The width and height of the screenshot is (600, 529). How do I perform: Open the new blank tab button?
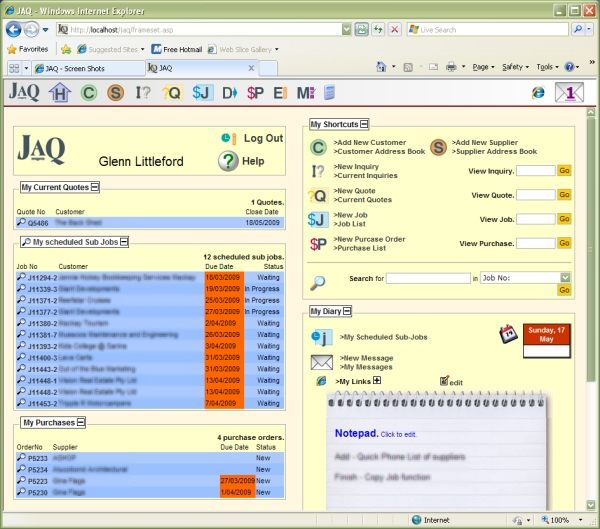point(268,69)
